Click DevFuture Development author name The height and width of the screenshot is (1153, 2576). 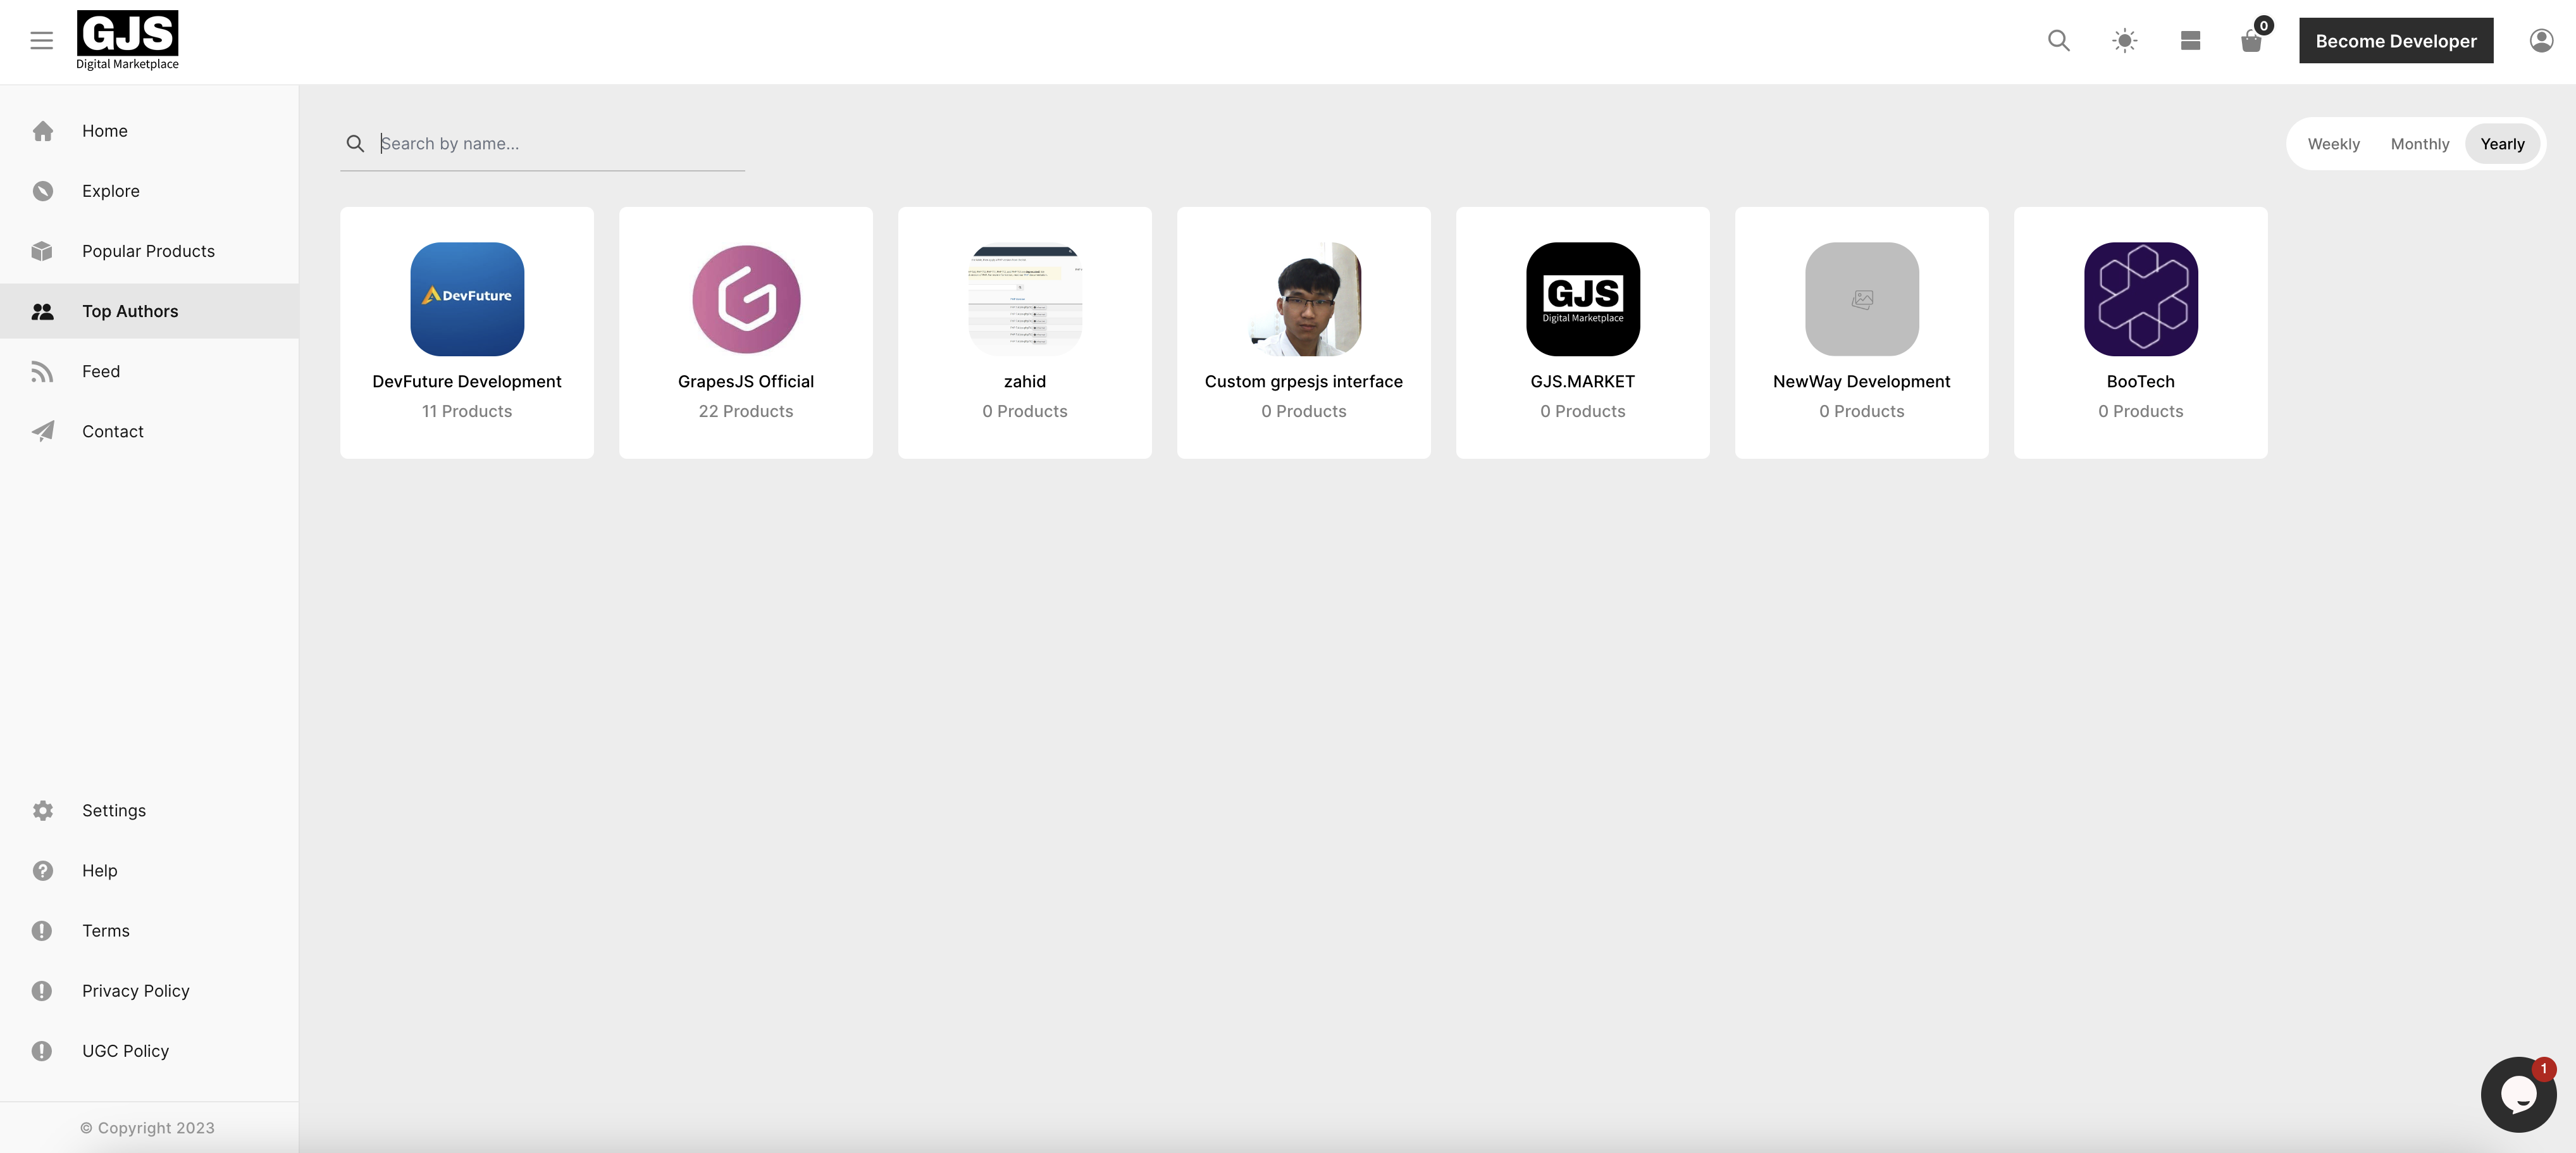click(x=467, y=381)
